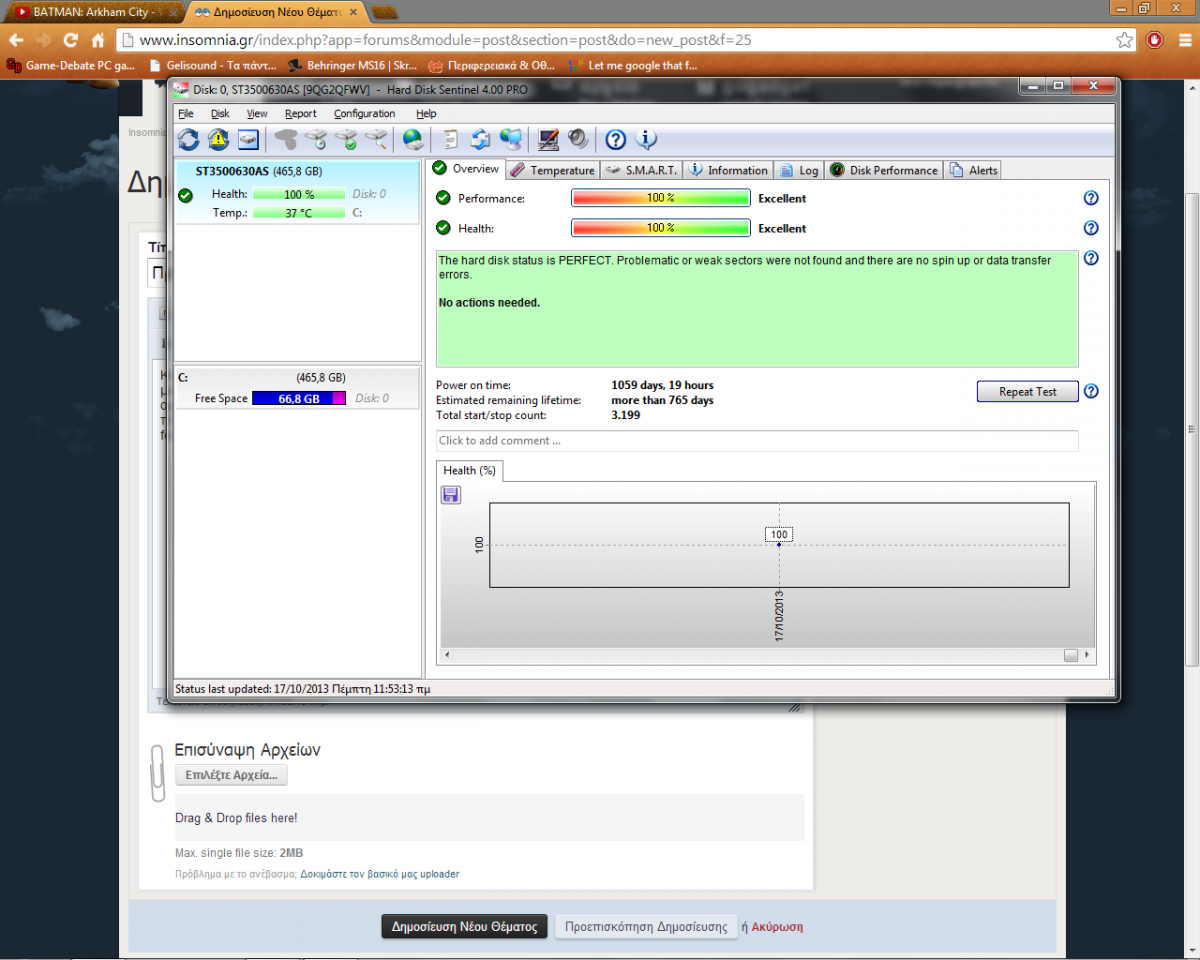Screen dimensions: 1200x960
Task: Switch to the S.M.A.R.T. tab
Action: [x=641, y=170]
